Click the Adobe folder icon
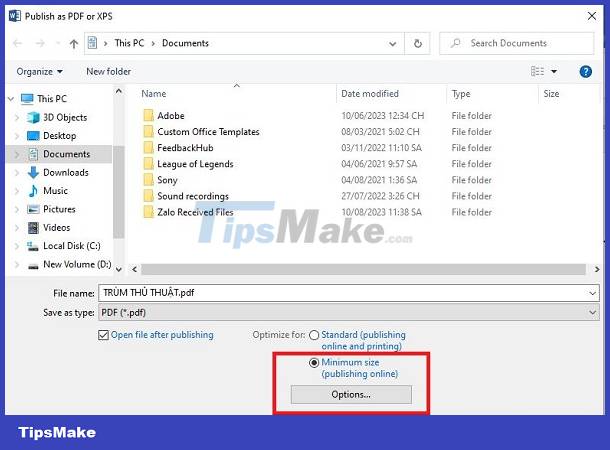This screenshot has width=610, height=450. [x=148, y=116]
